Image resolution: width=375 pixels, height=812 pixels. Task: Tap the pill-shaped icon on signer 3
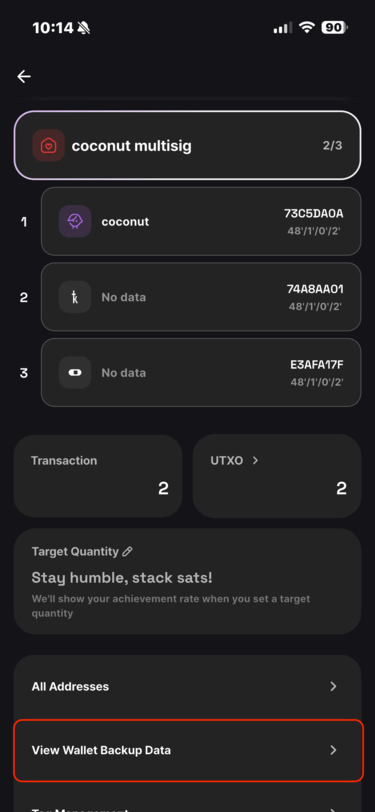[75, 373]
